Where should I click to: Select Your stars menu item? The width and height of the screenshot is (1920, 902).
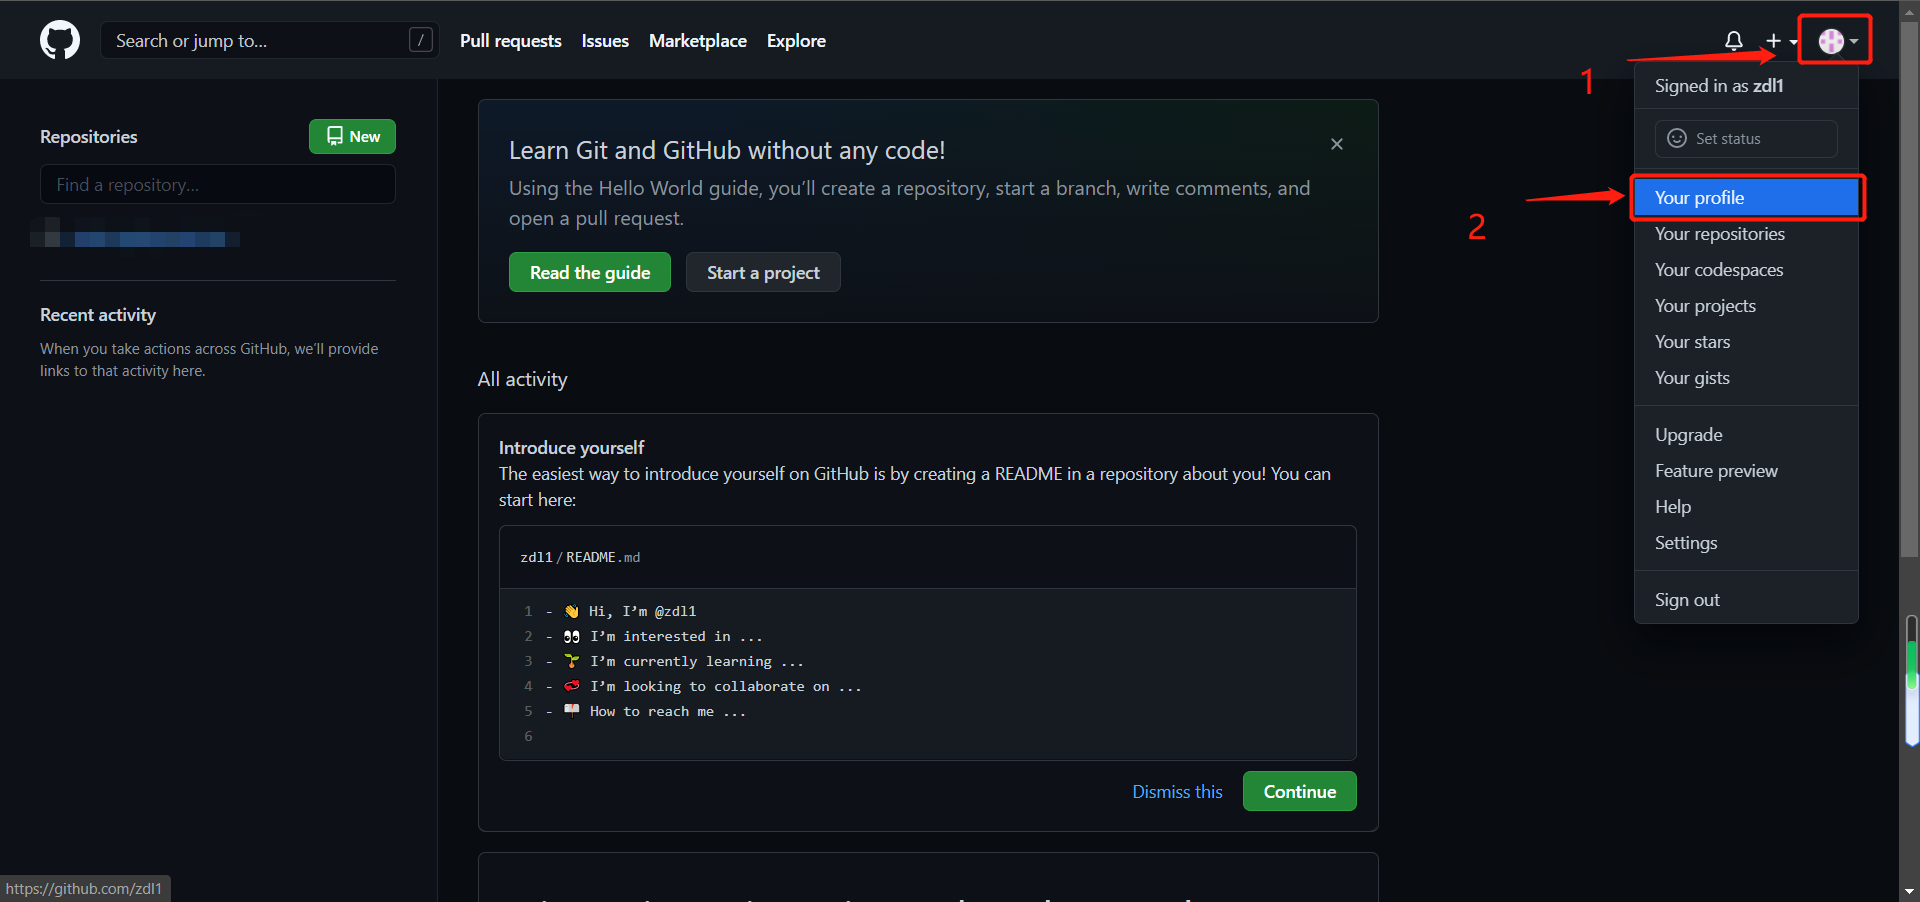pos(1746,342)
